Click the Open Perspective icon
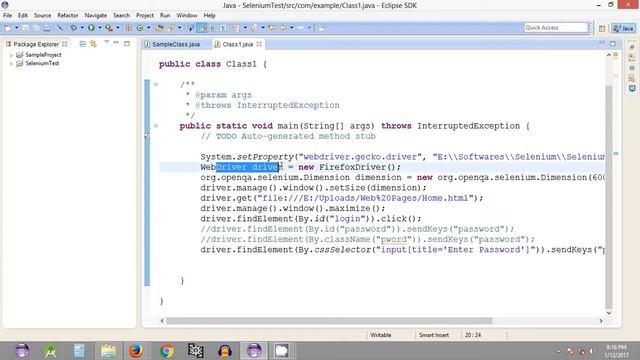The height and width of the screenshot is (360, 640). click(602, 28)
